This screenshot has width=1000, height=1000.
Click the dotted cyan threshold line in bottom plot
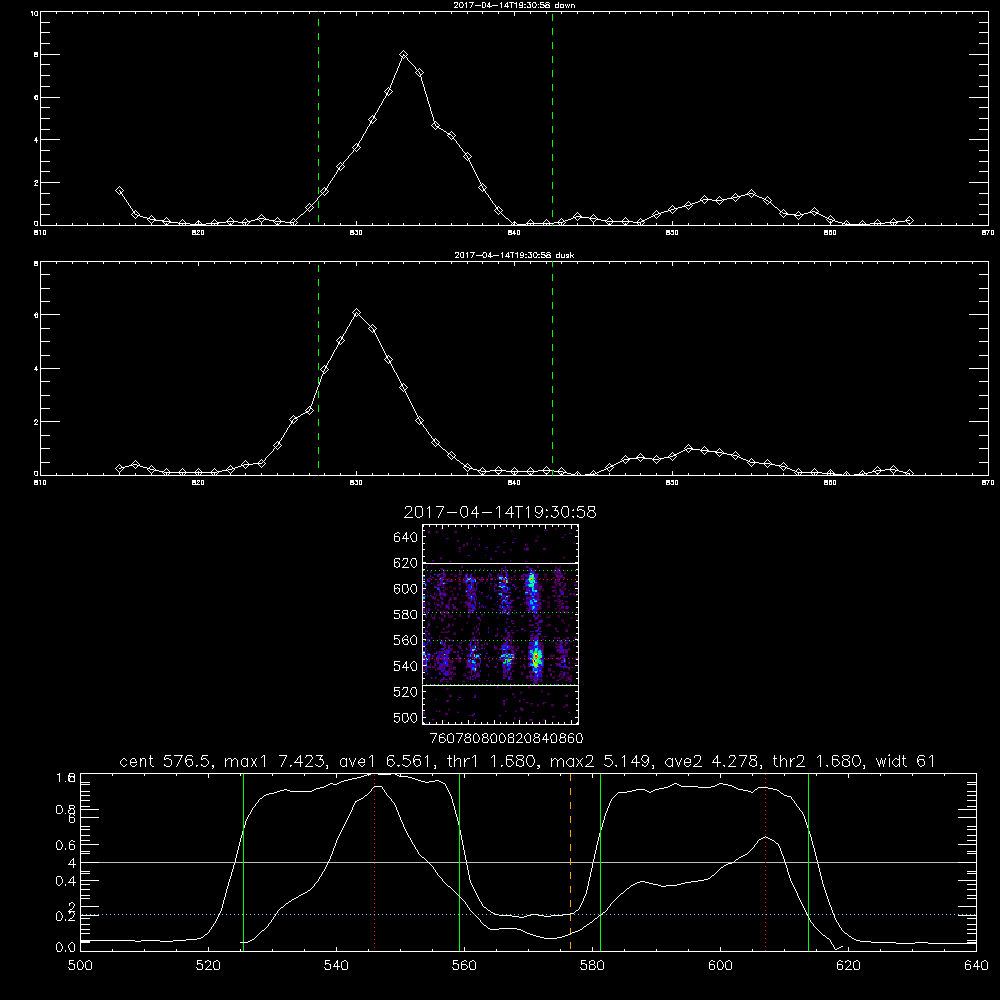point(528,915)
